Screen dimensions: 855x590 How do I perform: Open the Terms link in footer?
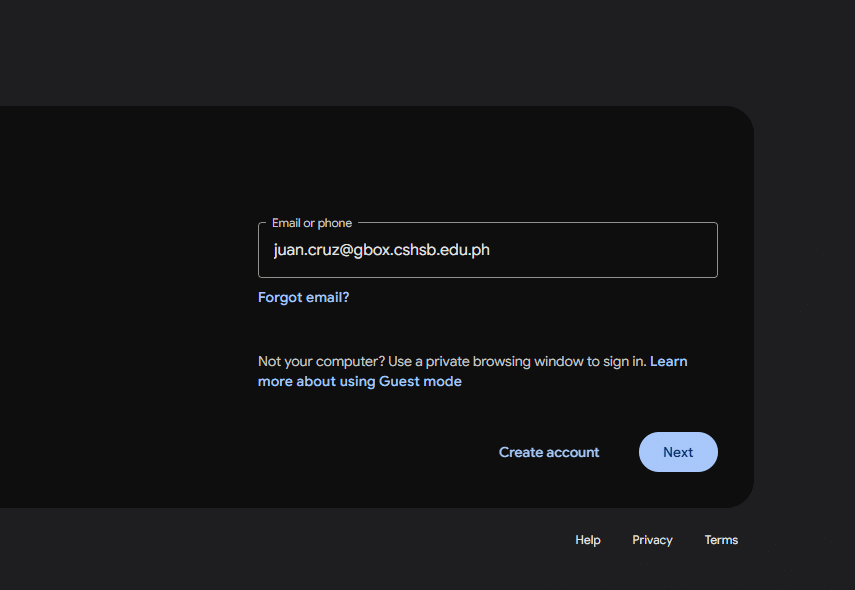click(721, 540)
